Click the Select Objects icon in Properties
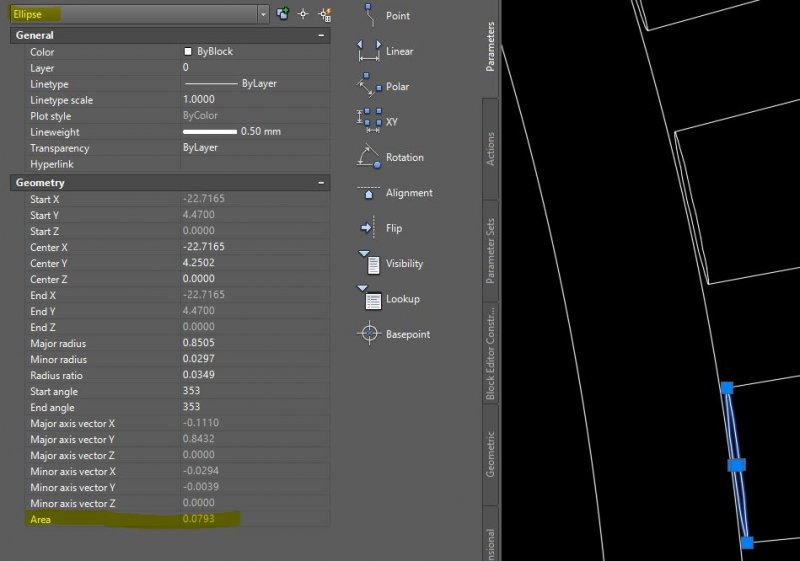 coord(303,14)
